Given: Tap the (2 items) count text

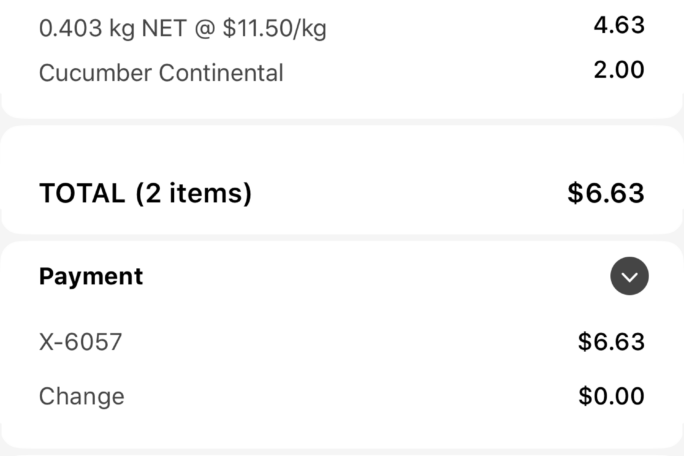Looking at the screenshot, I should 194,193.
